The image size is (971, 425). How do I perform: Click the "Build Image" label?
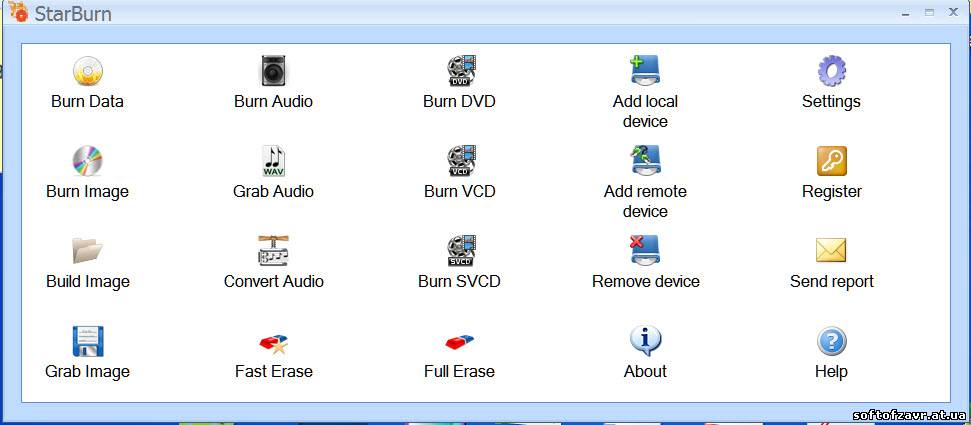tap(87, 282)
